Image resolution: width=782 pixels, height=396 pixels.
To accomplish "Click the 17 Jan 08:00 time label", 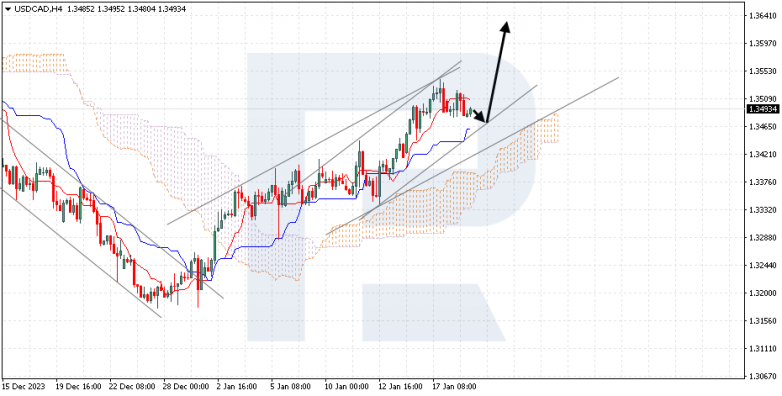I will coord(454,387).
